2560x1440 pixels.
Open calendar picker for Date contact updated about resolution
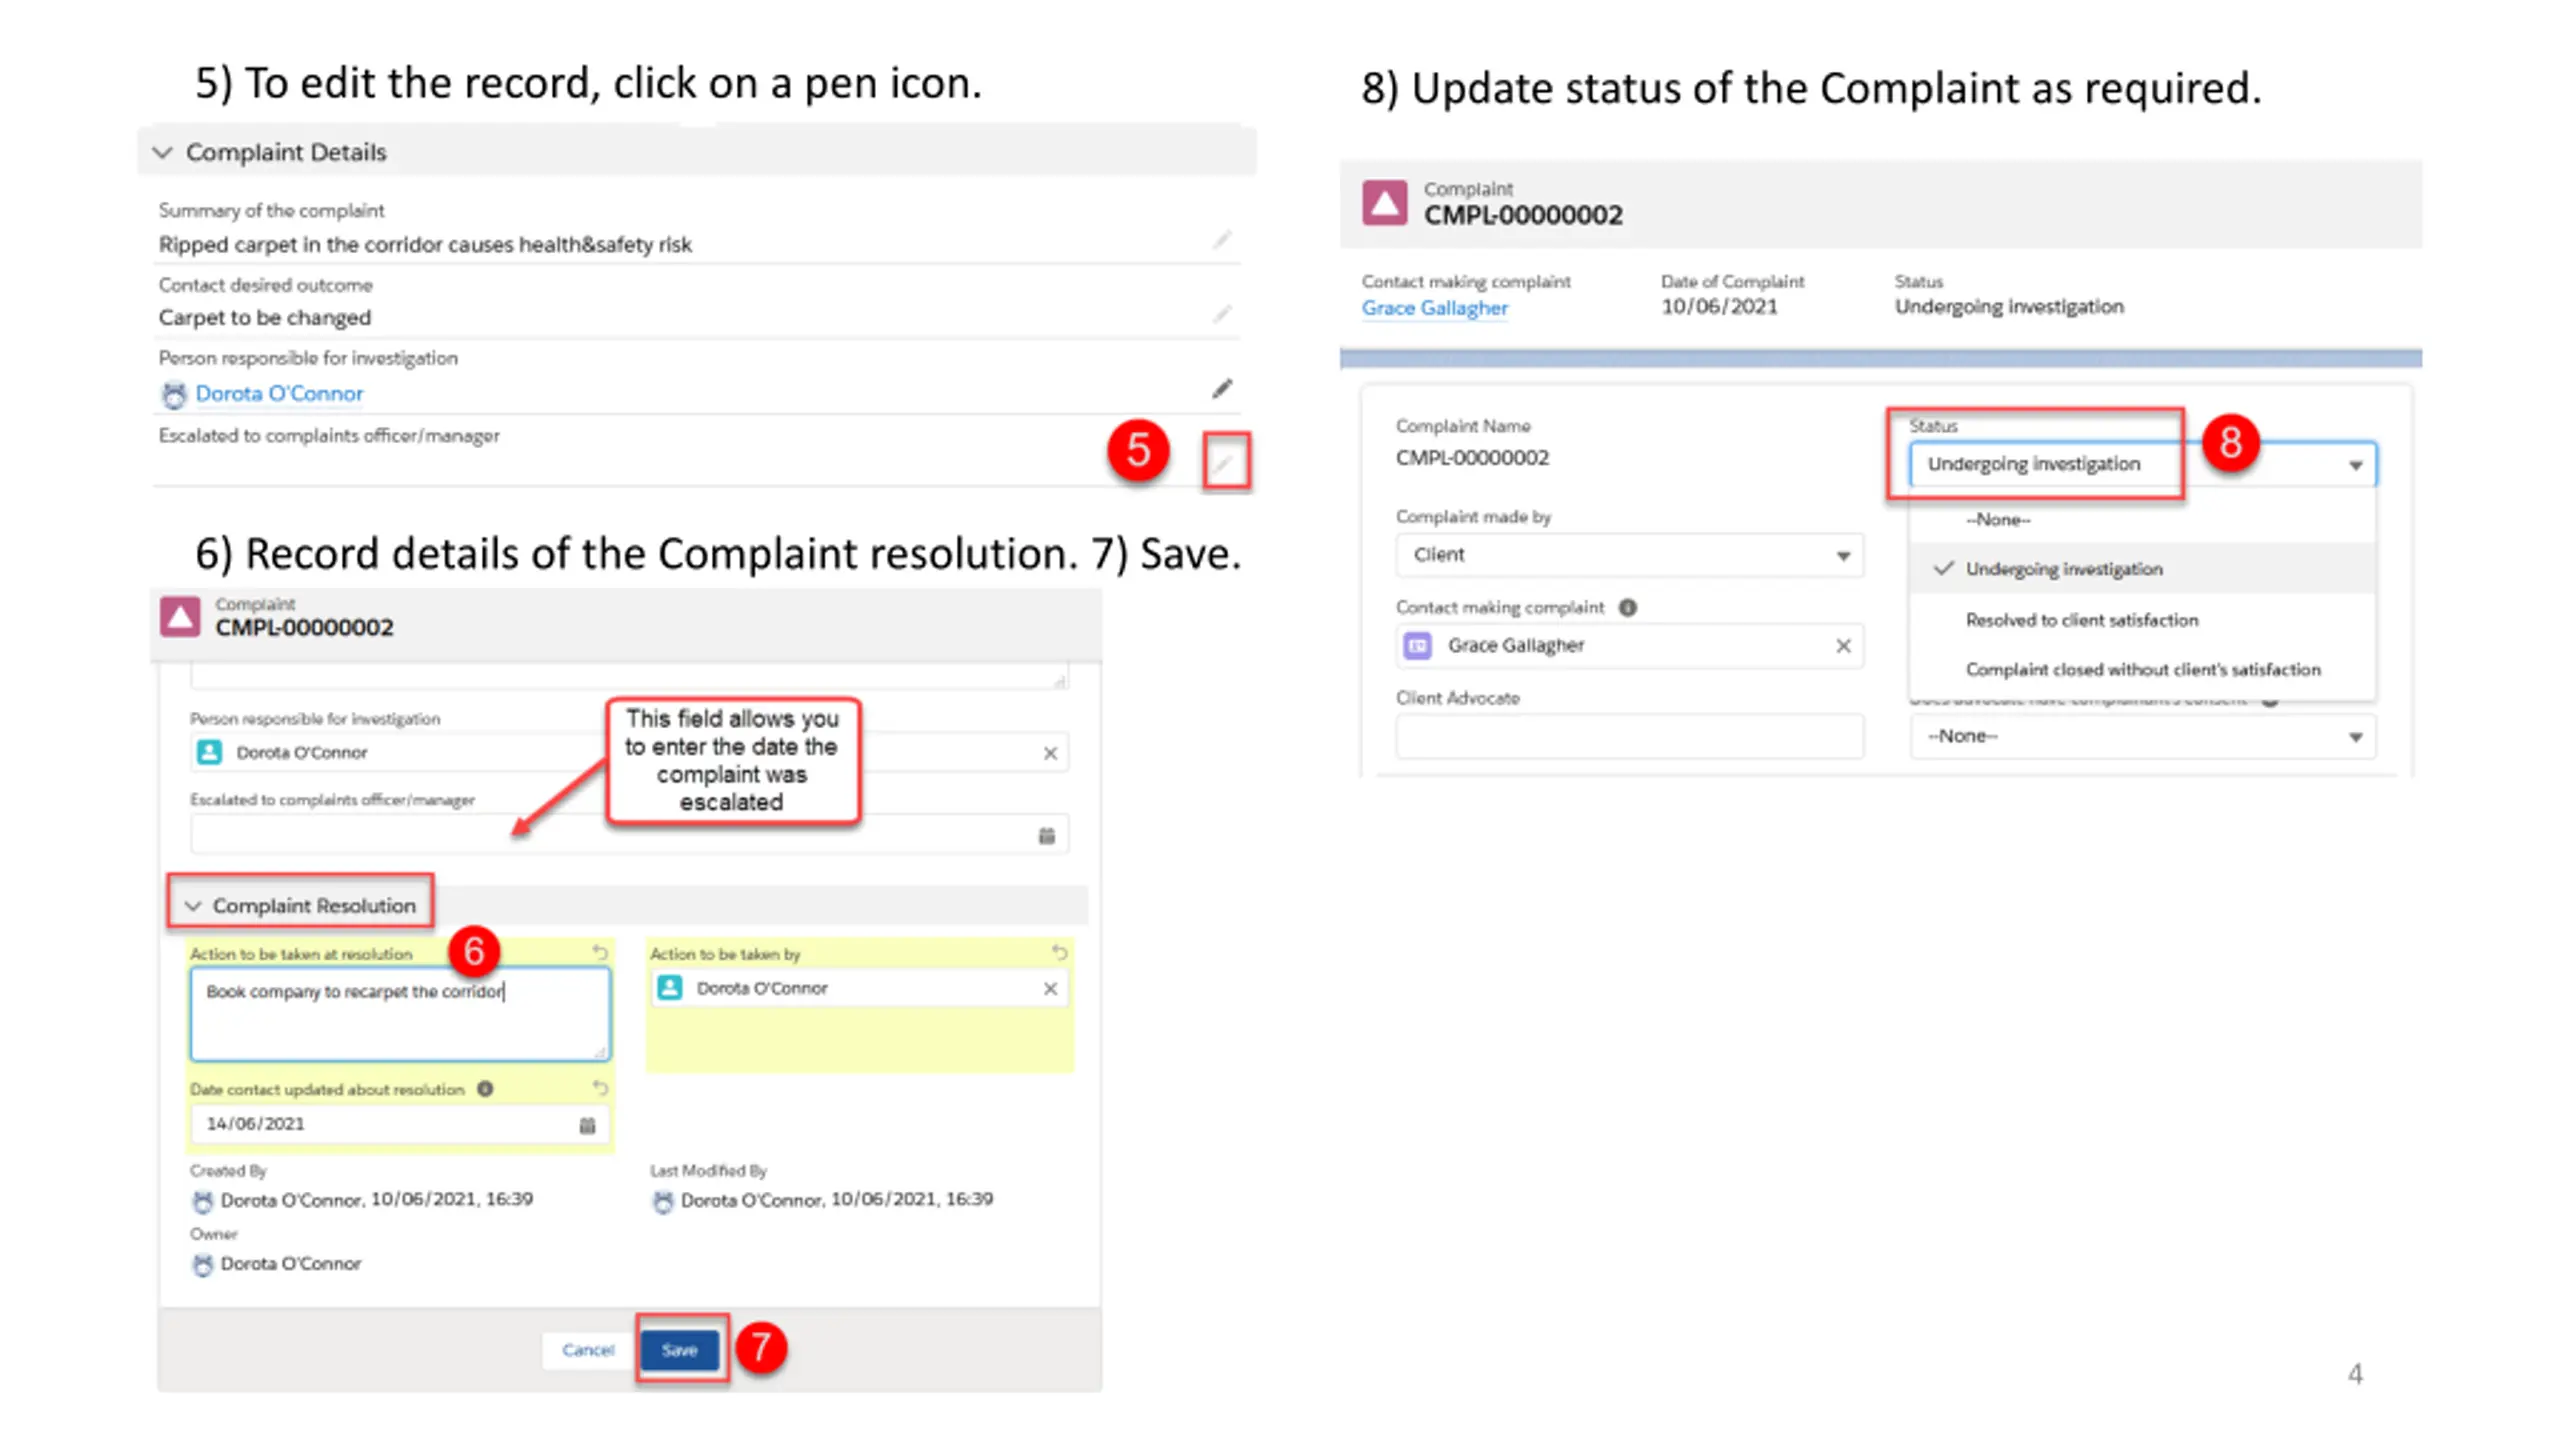pyautogui.click(x=587, y=1125)
